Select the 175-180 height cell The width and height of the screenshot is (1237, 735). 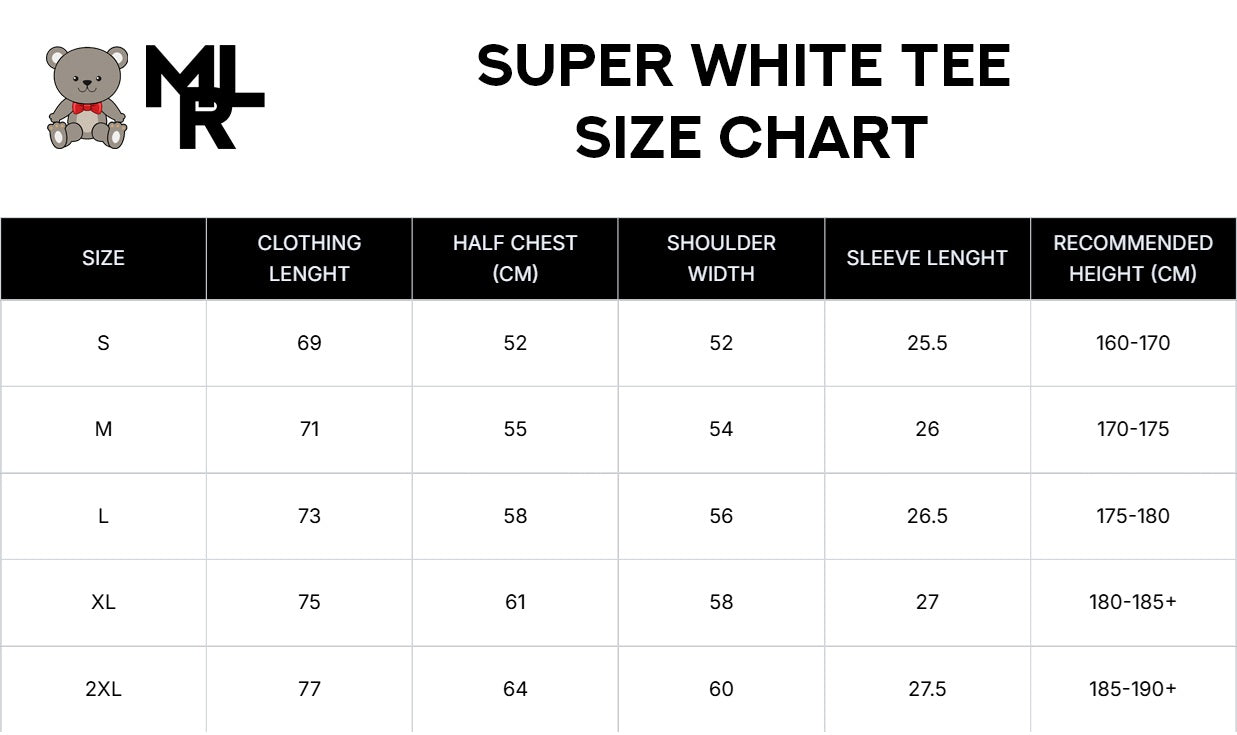1133,516
